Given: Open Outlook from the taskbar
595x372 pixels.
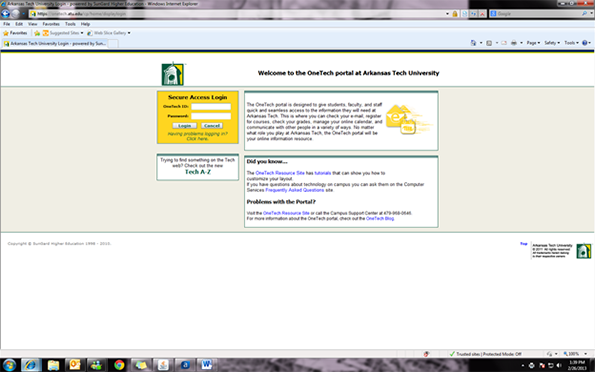Looking at the screenshot, I should click(75, 365).
